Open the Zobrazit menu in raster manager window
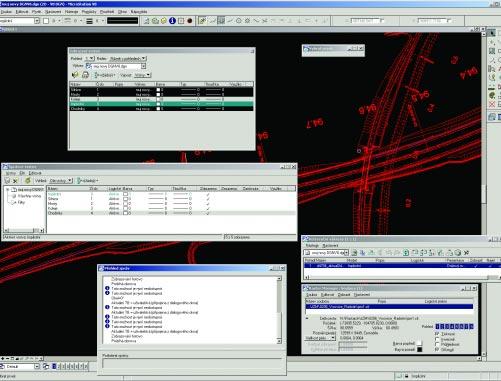The height and width of the screenshot is (381, 501). [344, 295]
